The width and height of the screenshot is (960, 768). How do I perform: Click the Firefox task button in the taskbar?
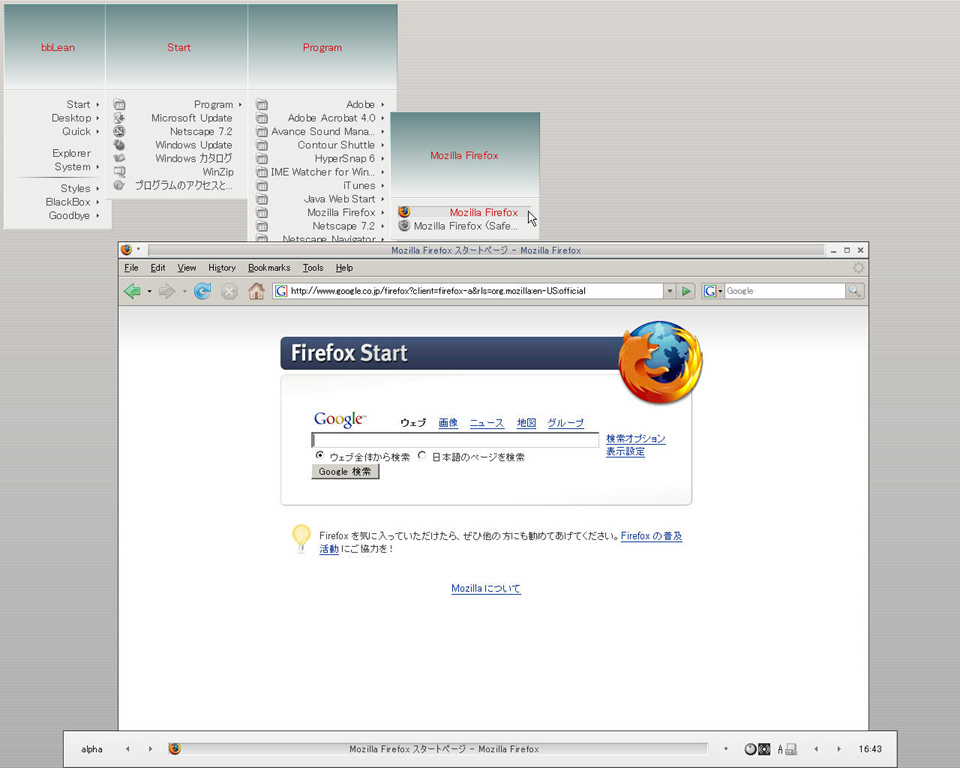[x=438, y=748]
